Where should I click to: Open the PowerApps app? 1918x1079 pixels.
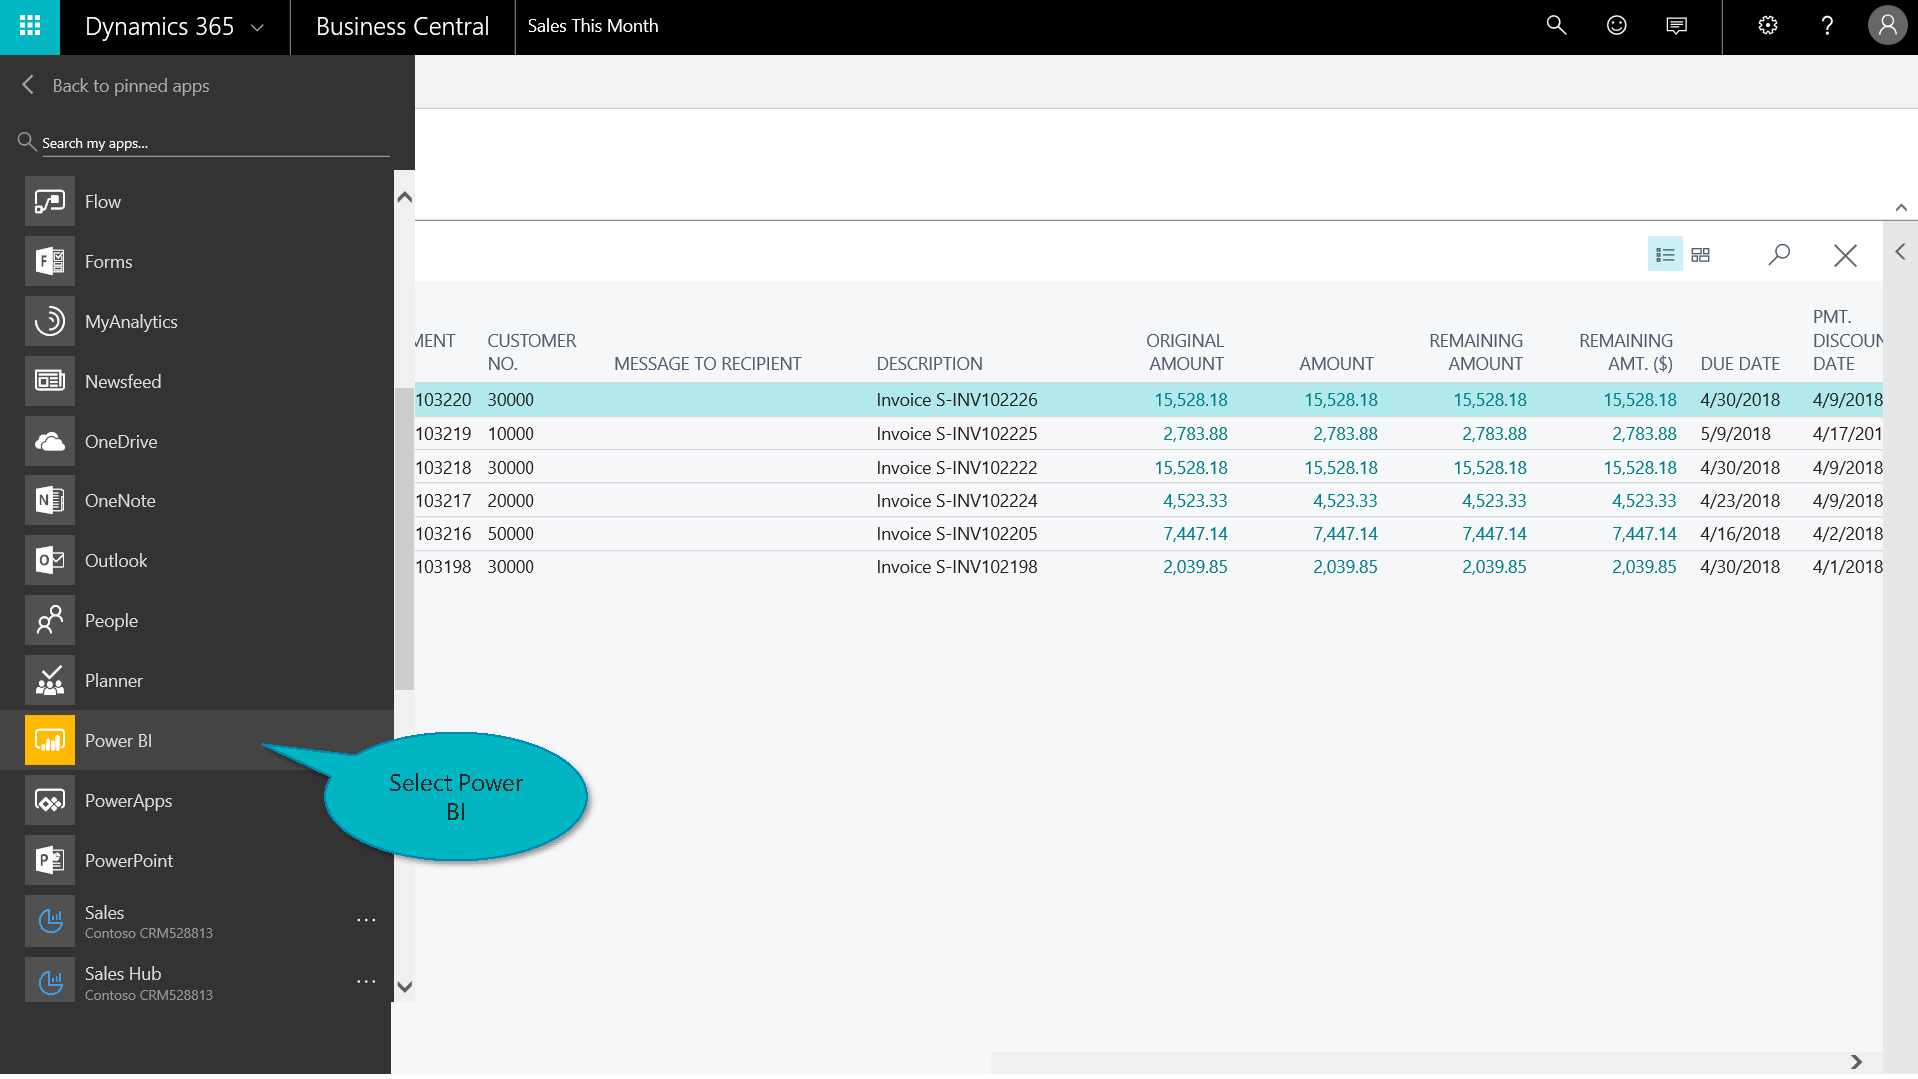128,800
